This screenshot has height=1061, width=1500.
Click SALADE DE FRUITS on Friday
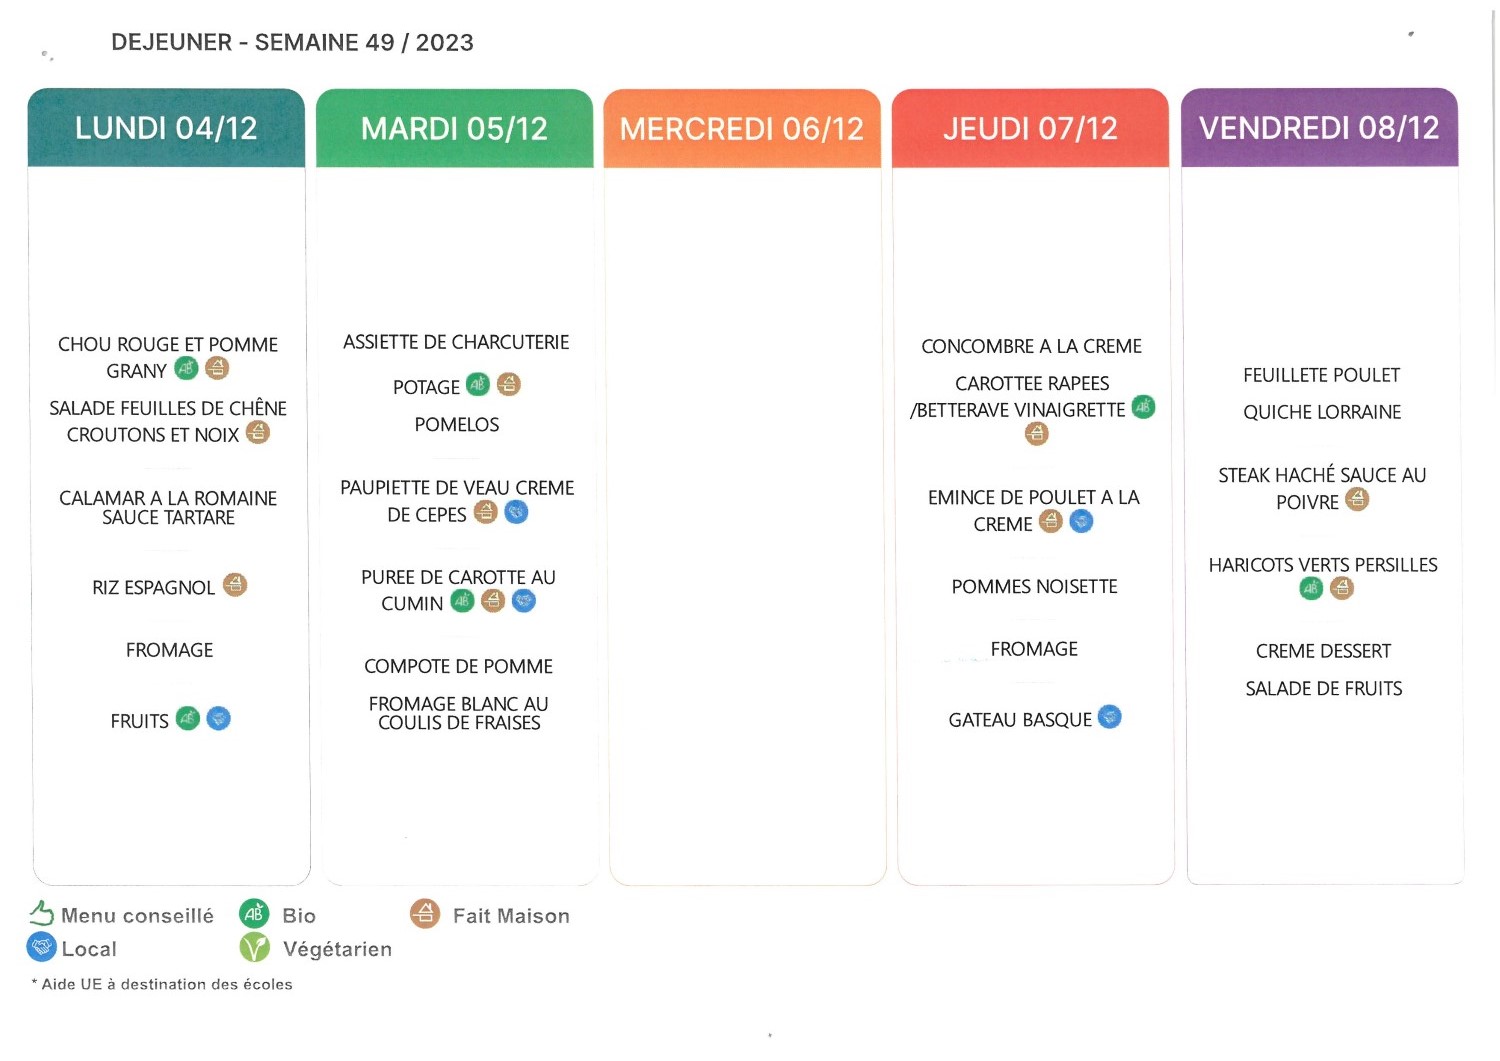[x=1323, y=688]
